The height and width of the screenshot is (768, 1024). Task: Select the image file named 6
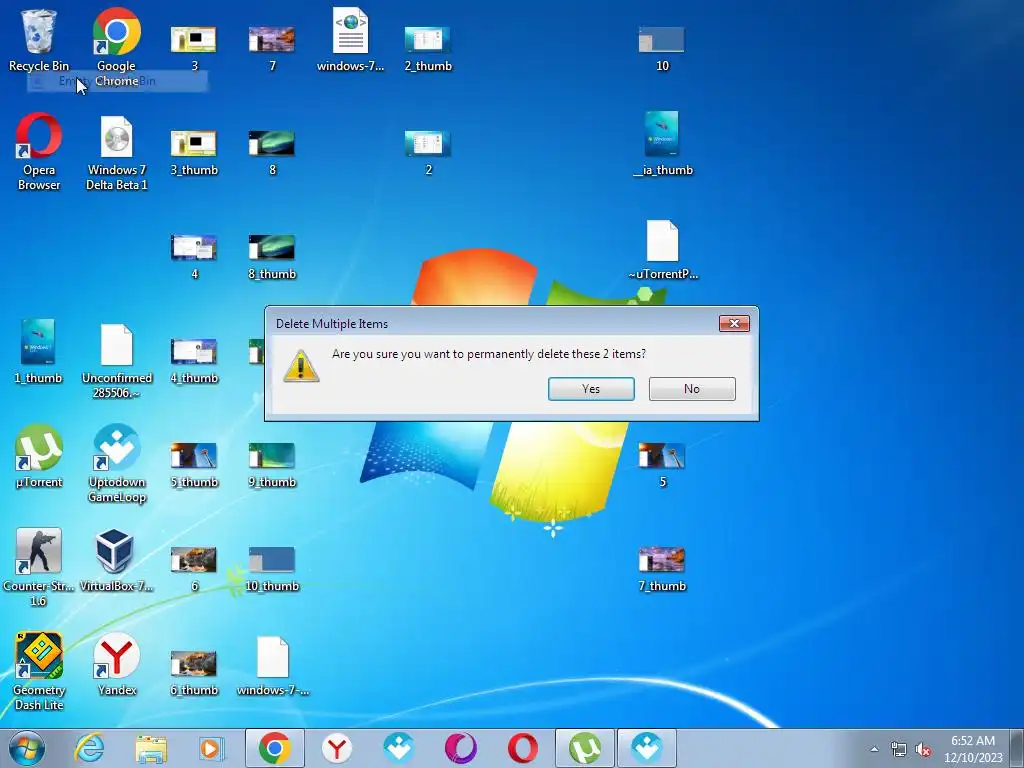(194, 569)
